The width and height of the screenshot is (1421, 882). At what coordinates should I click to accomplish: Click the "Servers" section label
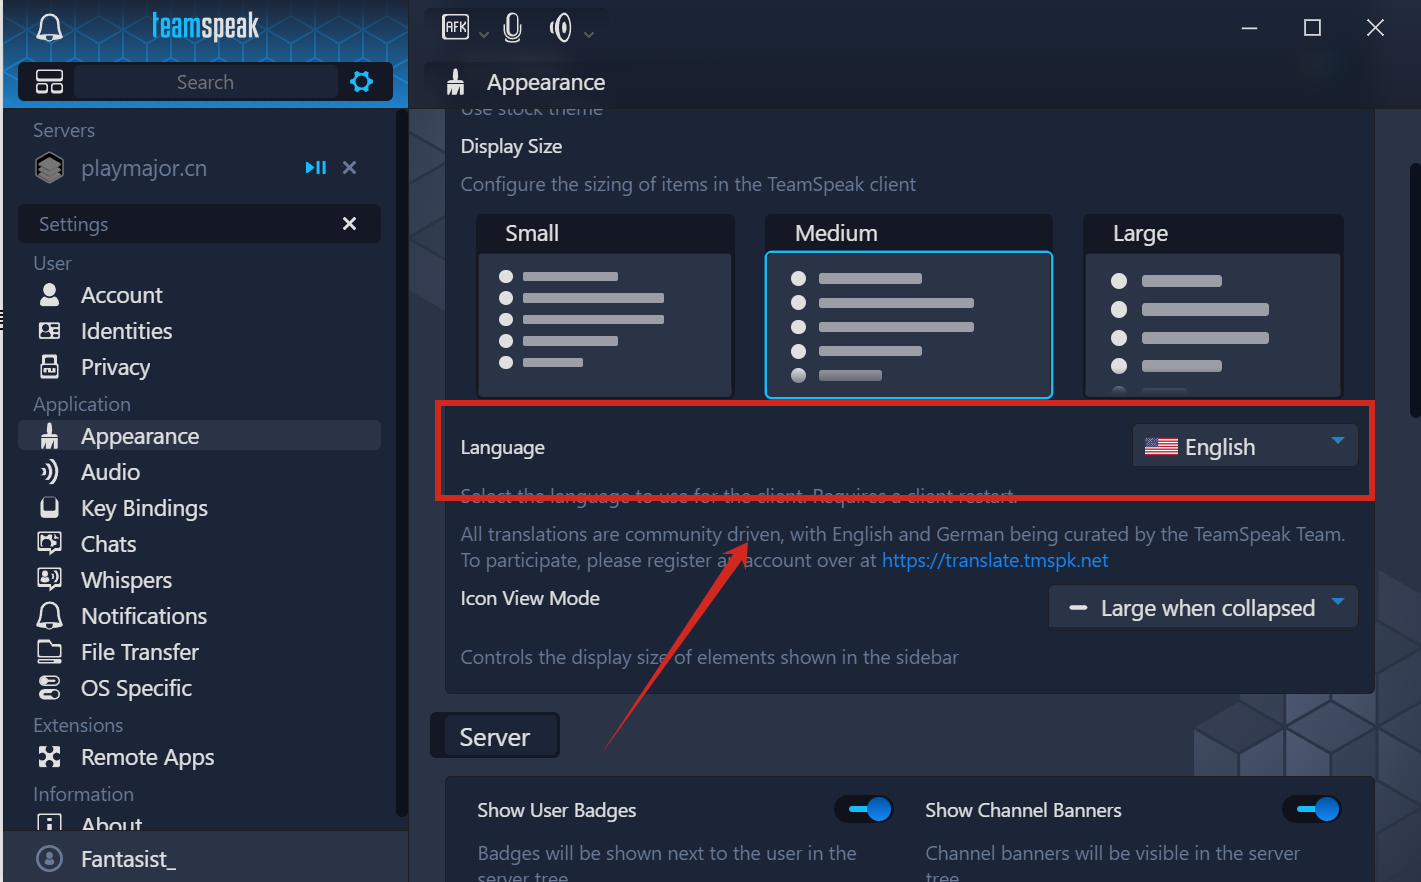click(64, 130)
